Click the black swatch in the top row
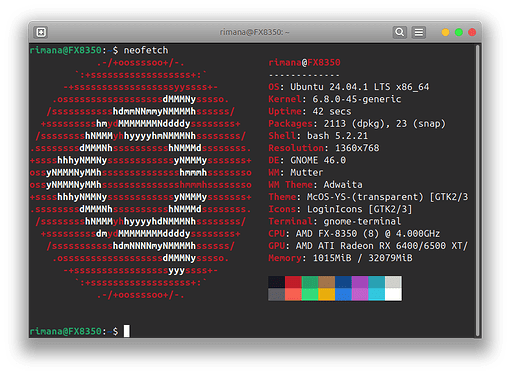Screen dimensions: 510x375 click(277, 282)
